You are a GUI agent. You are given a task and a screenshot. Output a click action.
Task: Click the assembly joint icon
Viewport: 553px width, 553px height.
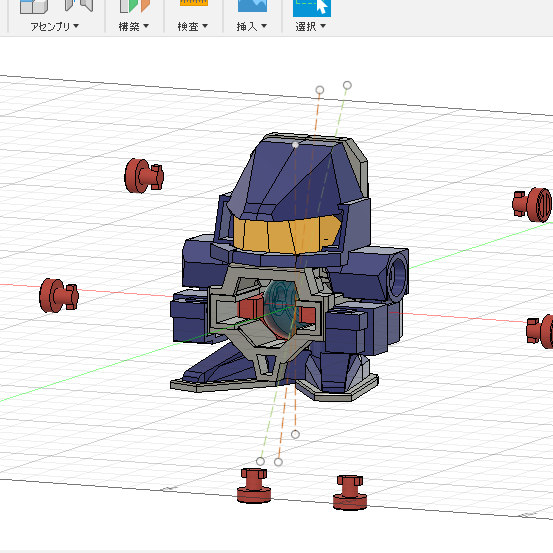79,6
